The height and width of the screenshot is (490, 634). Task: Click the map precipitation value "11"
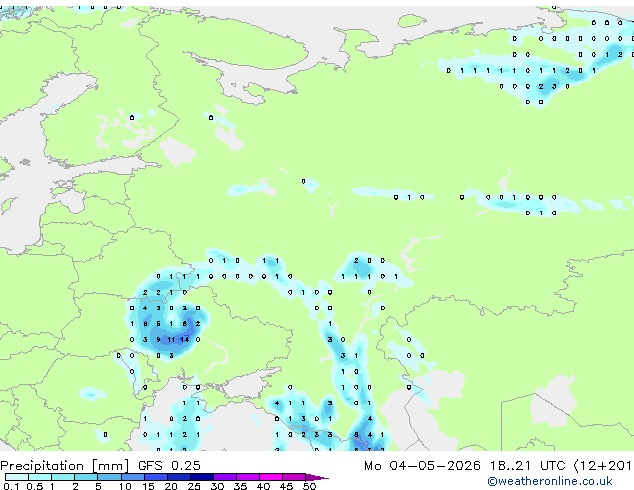tap(171, 340)
